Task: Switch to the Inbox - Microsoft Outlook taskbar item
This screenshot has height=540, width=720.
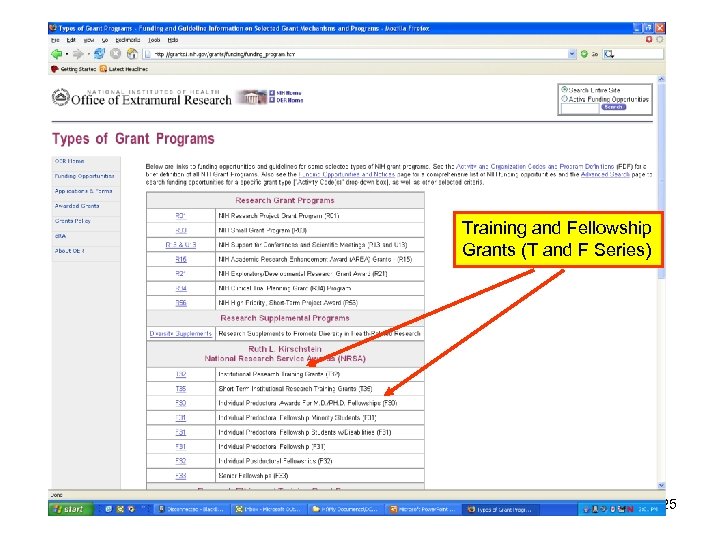Action: point(268,509)
